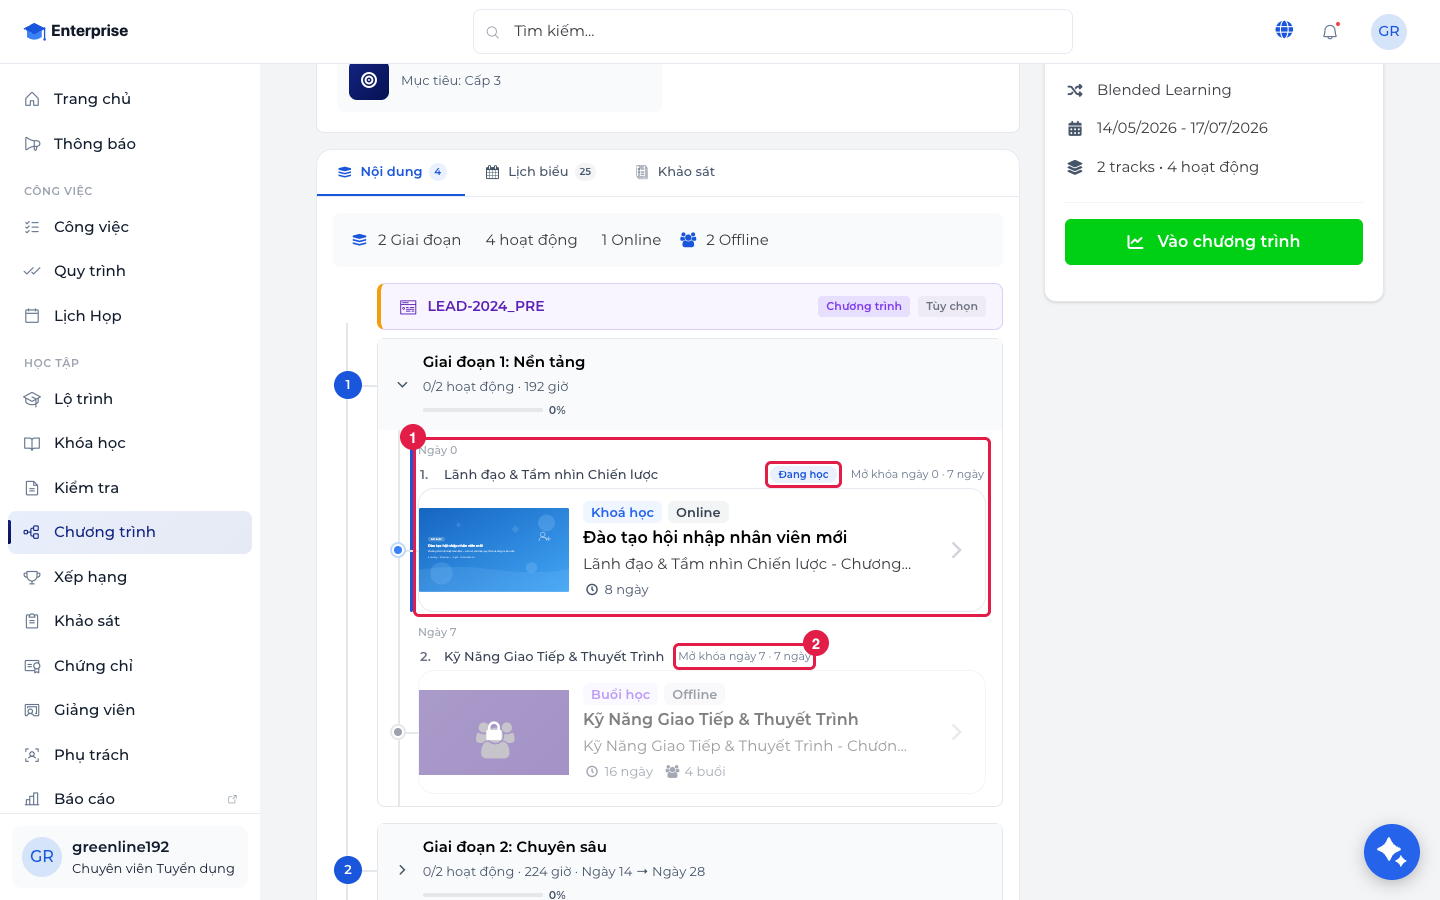Image resolution: width=1440 pixels, height=900 pixels.
Task: Open locked Kỹ Năng Giao Tiếp thumbnail
Action: pyautogui.click(x=494, y=732)
